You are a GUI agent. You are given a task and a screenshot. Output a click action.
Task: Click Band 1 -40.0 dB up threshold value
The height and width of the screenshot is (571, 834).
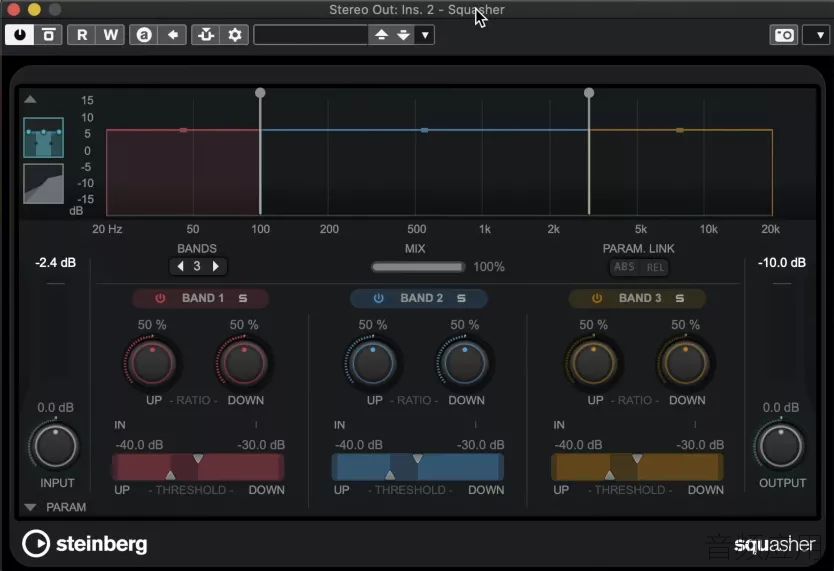pyautogui.click(x=139, y=445)
